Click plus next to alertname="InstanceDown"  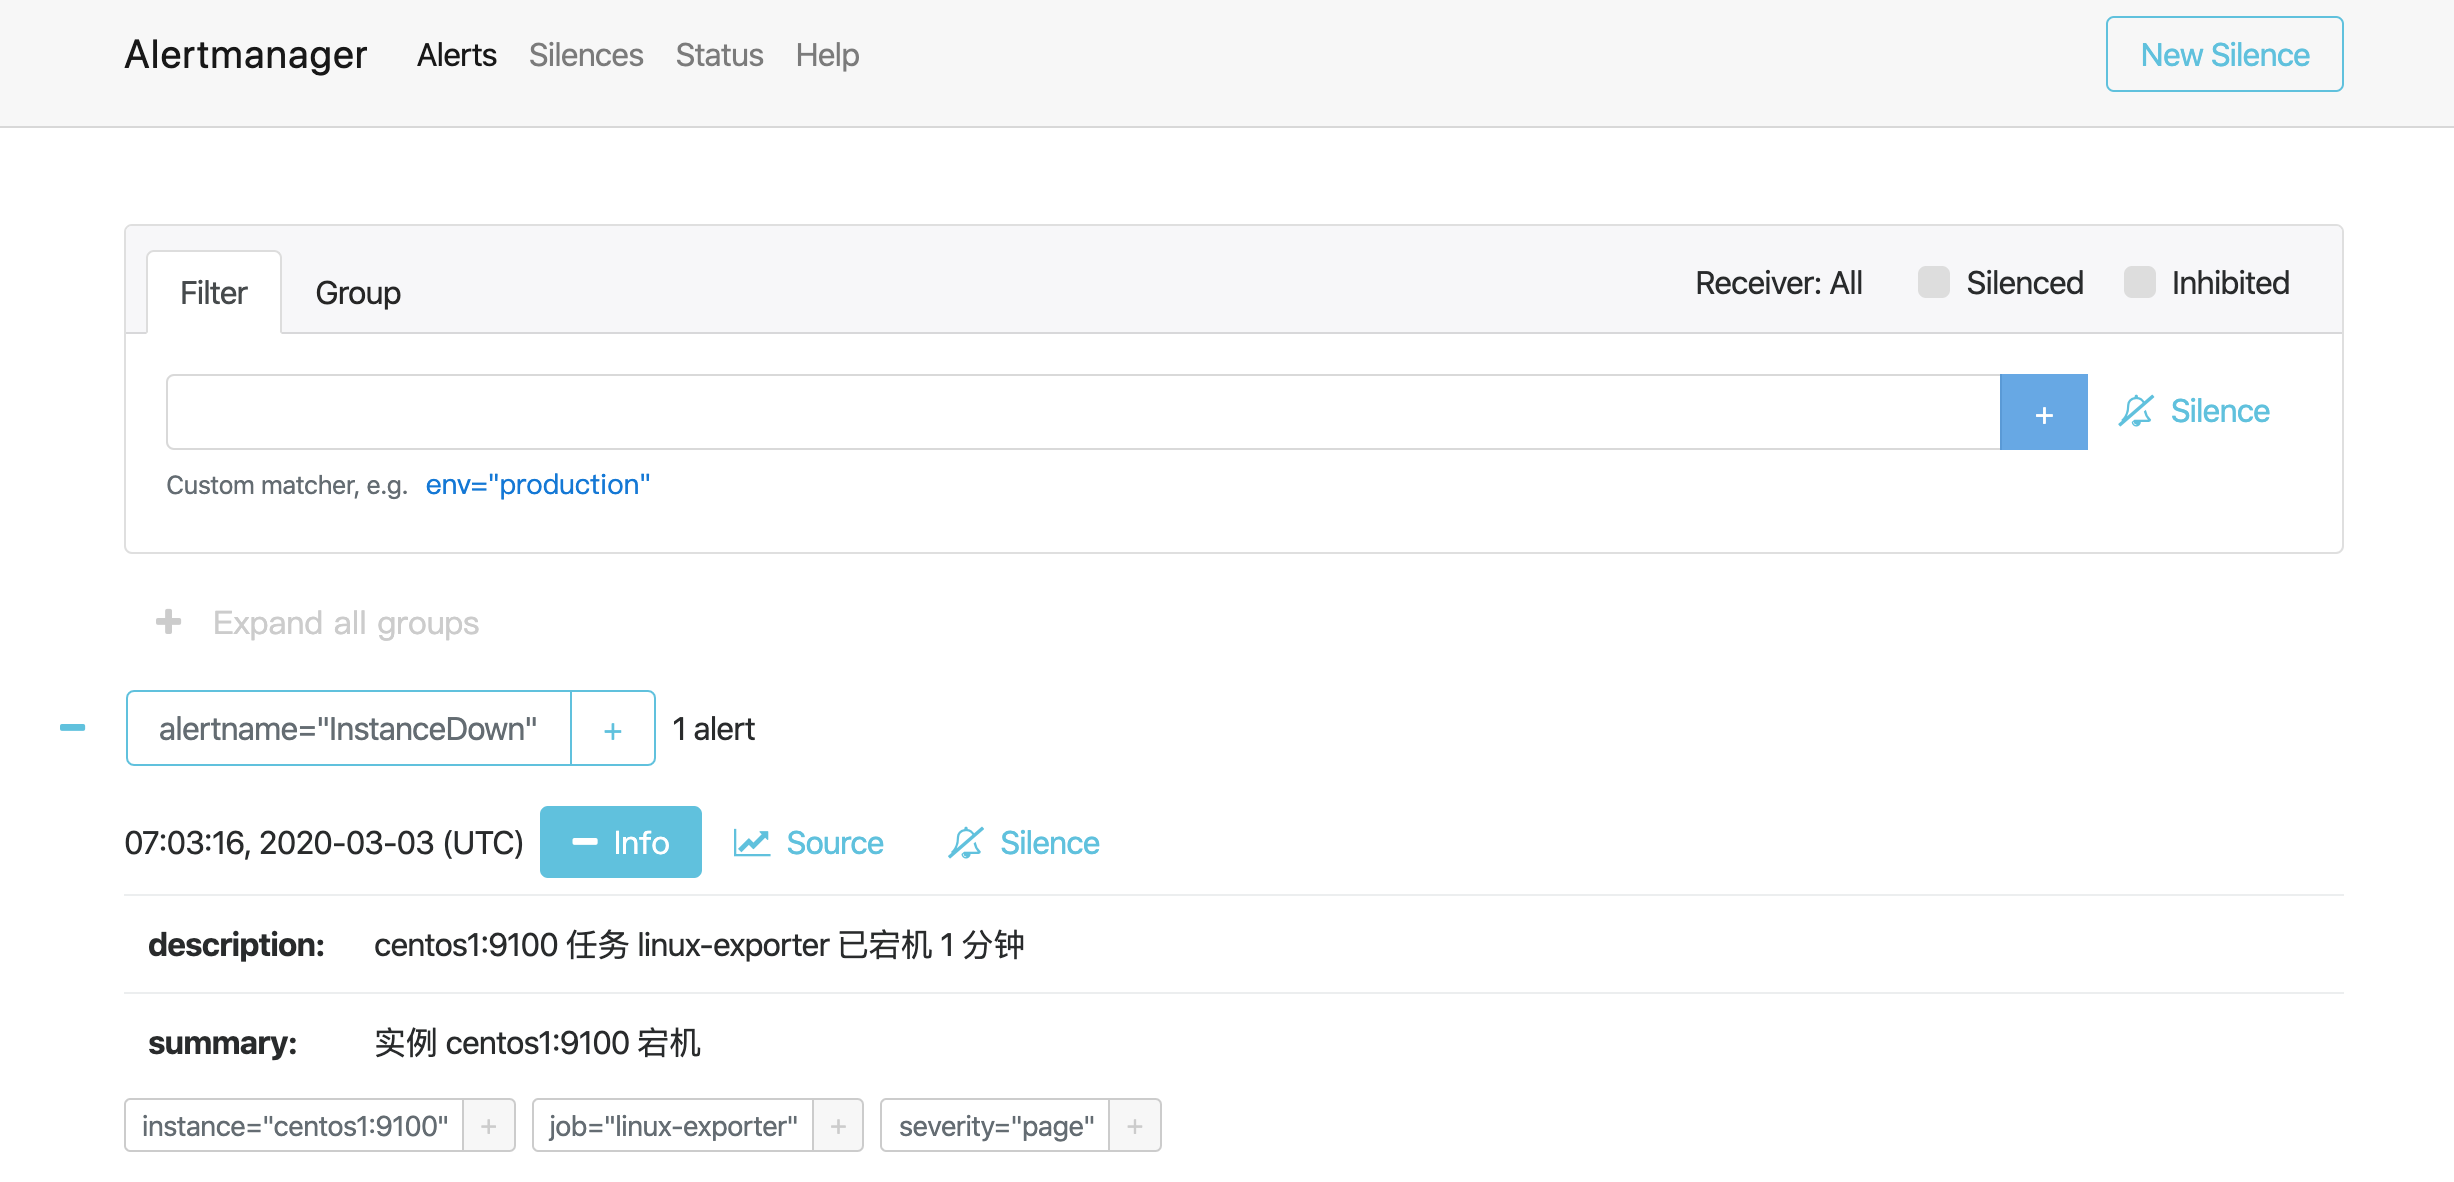click(613, 729)
